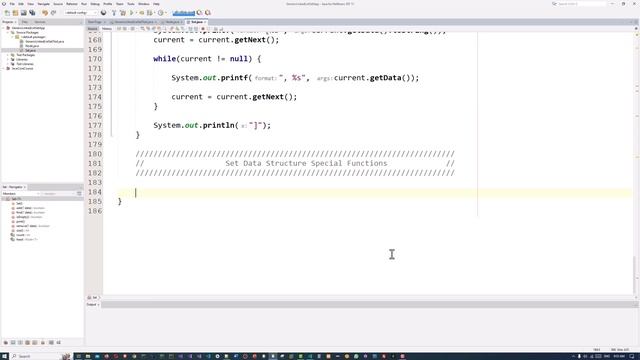Select GenericLinkedListSetTest.java in Projects tree
The width and height of the screenshot is (640, 360).
pos(44,41)
